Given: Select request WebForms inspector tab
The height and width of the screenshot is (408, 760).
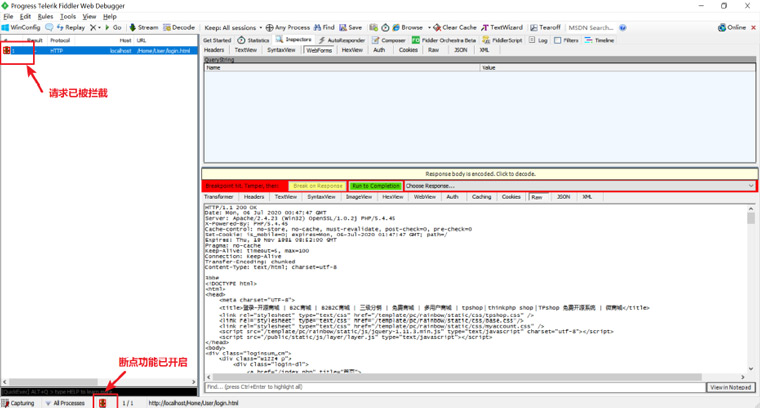Looking at the screenshot, I should [319, 50].
